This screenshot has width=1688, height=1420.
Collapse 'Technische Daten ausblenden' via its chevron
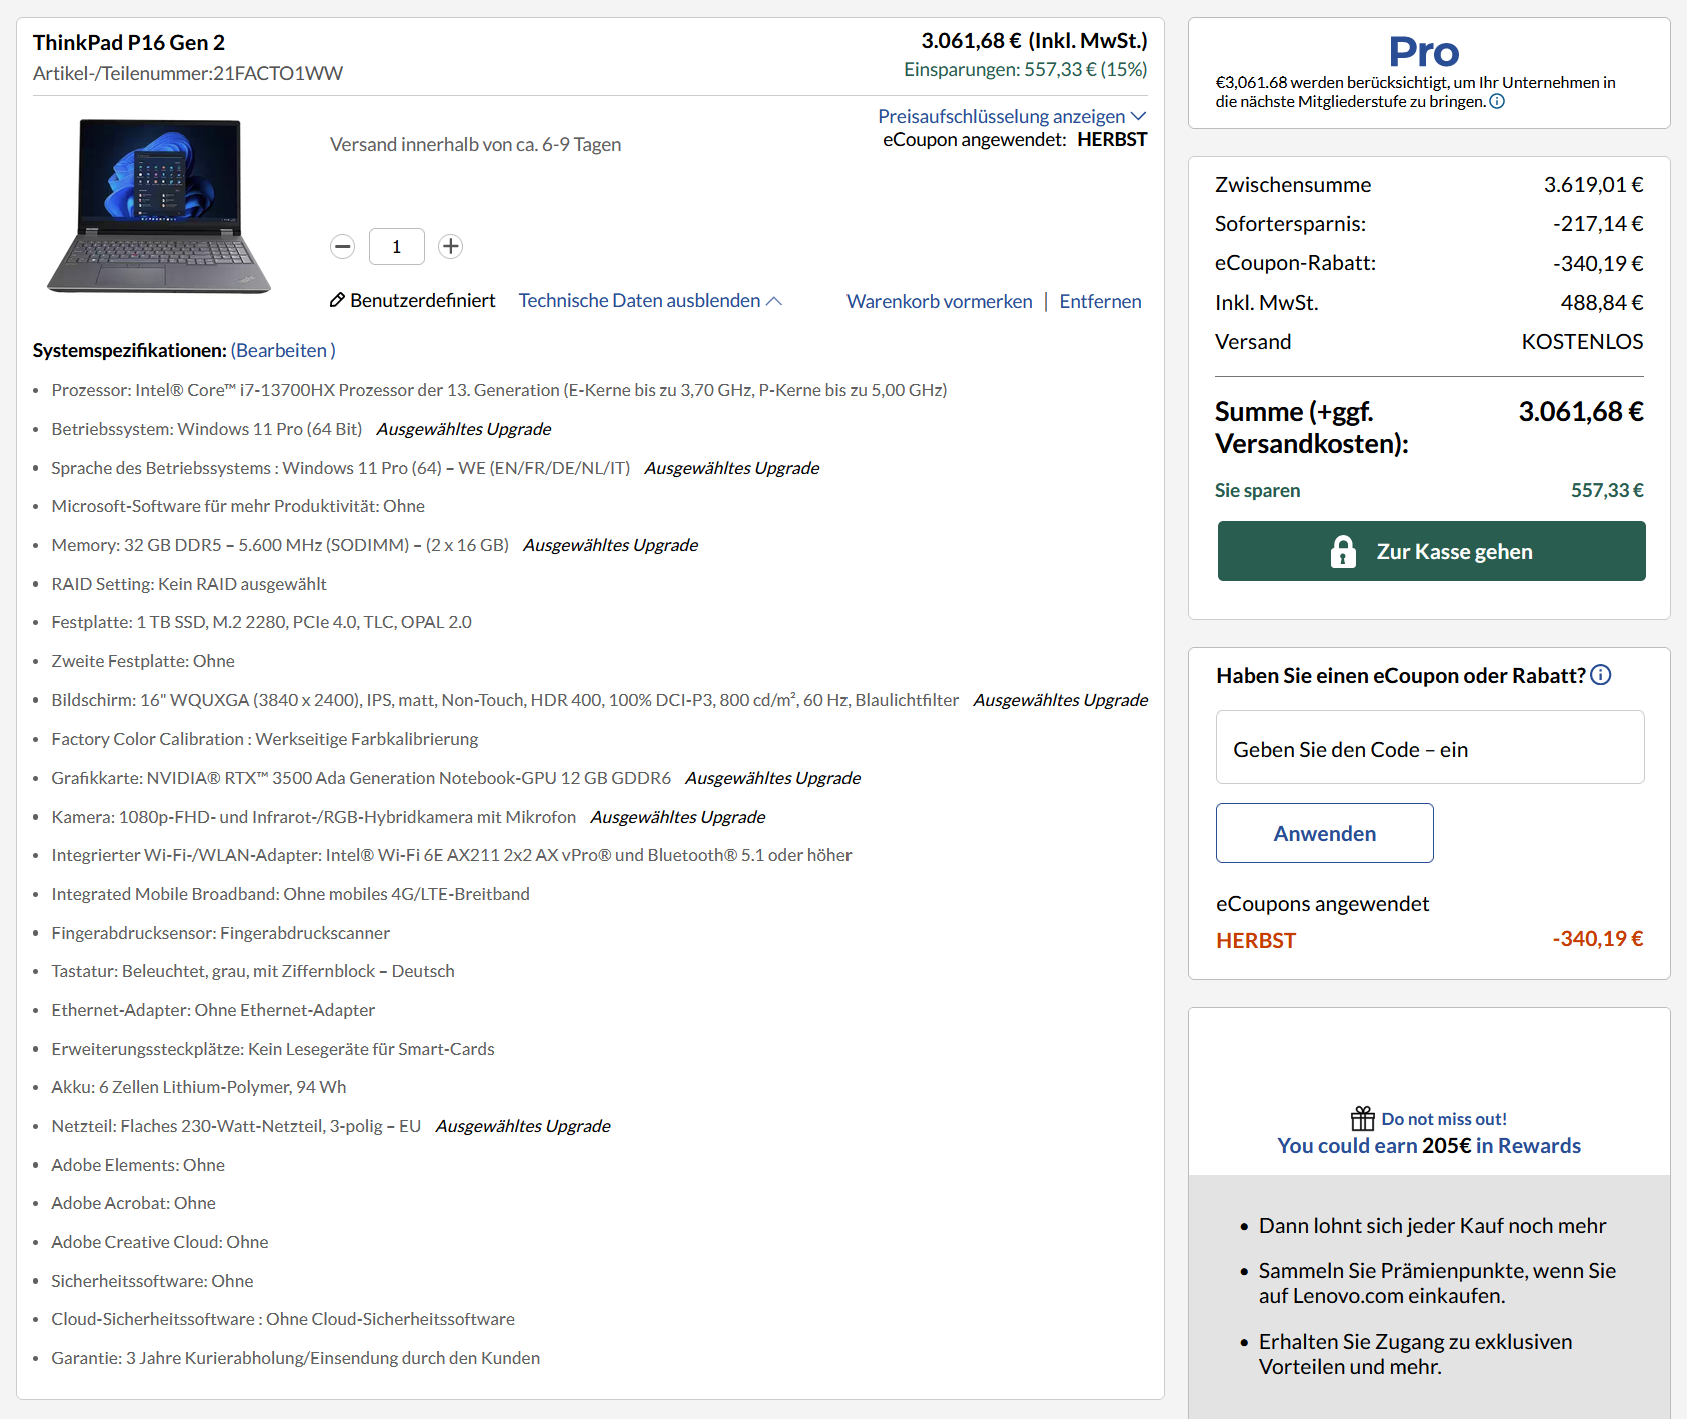tap(773, 299)
